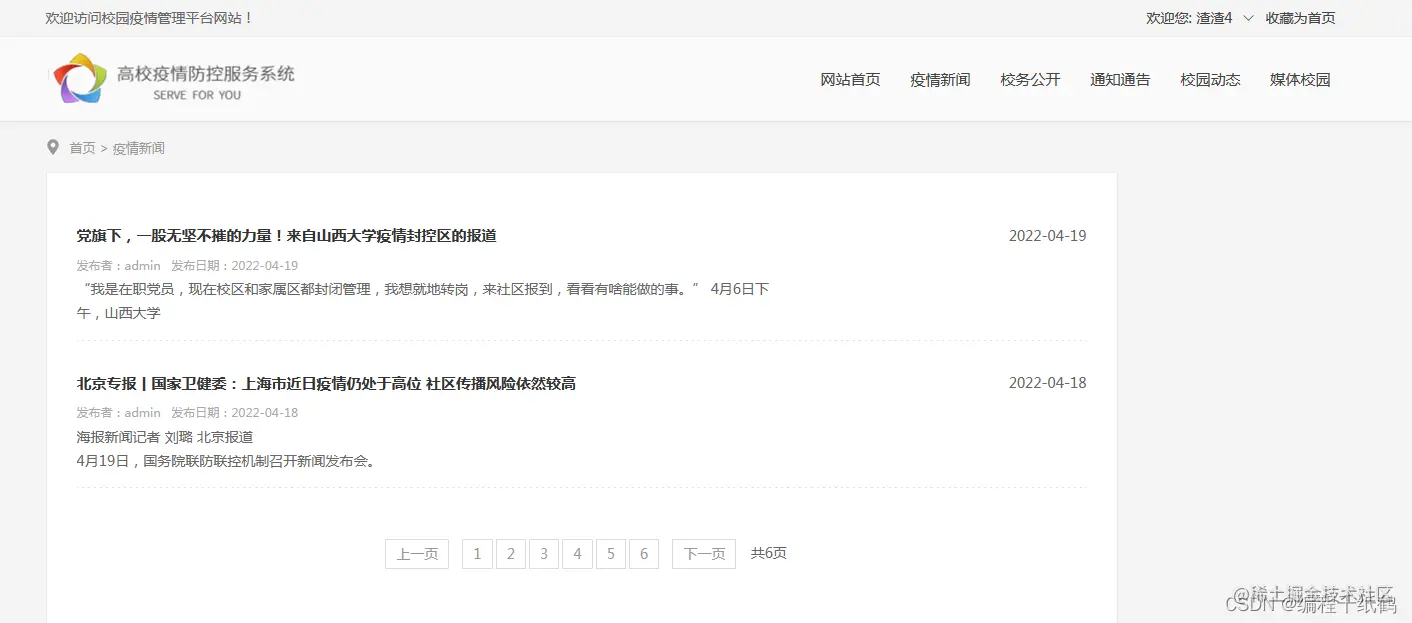Click the date 2022-04-19 at right
This screenshot has width=1412, height=623.
coord(1047,236)
